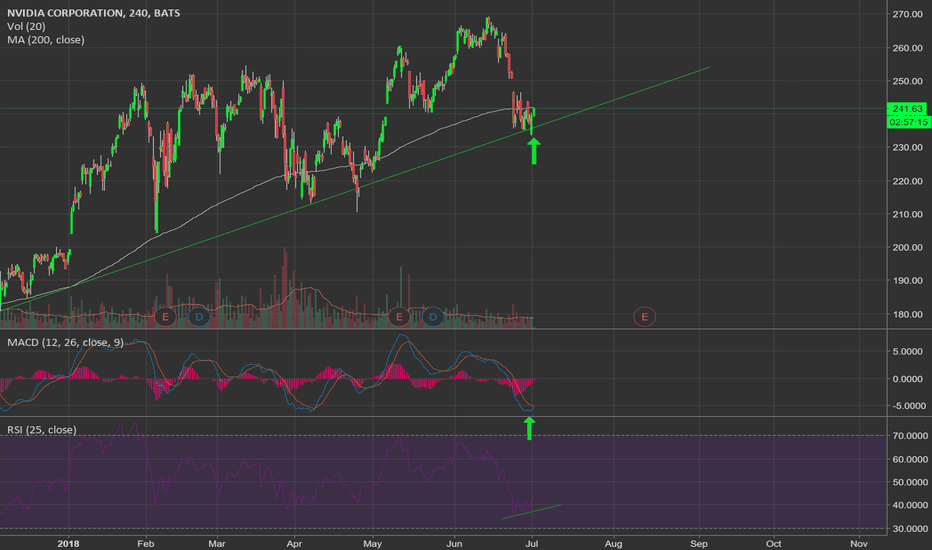Click the 190.00 price axis label
Screen dimensions: 932x550
(x=908, y=281)
